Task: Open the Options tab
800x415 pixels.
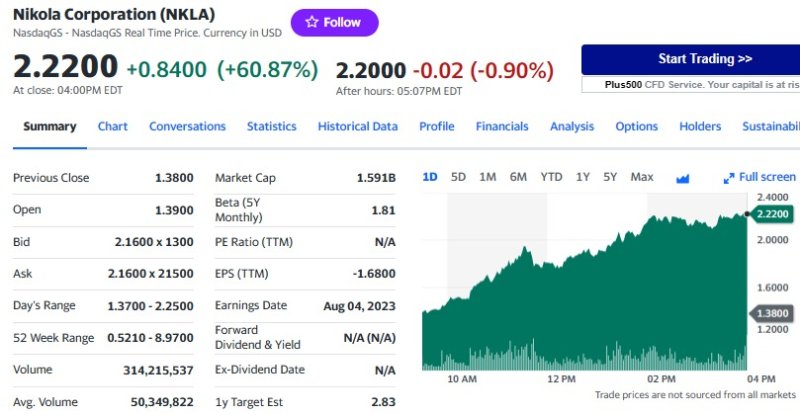Action: tap(636, 127)
